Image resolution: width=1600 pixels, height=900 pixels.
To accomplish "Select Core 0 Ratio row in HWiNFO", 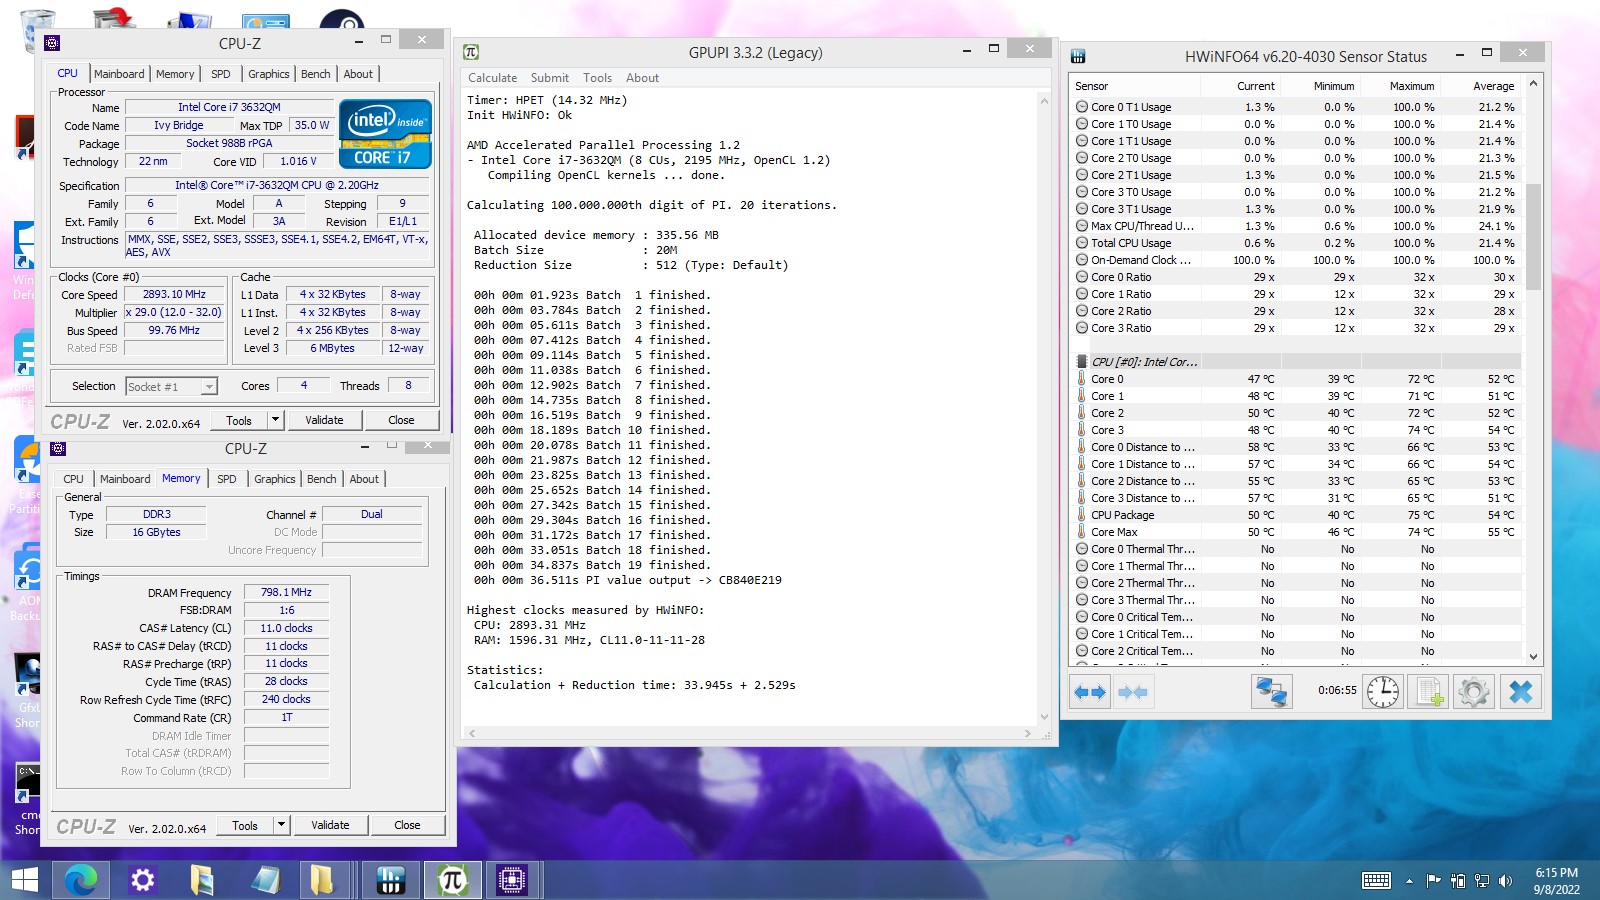I will click(1297, 277).
